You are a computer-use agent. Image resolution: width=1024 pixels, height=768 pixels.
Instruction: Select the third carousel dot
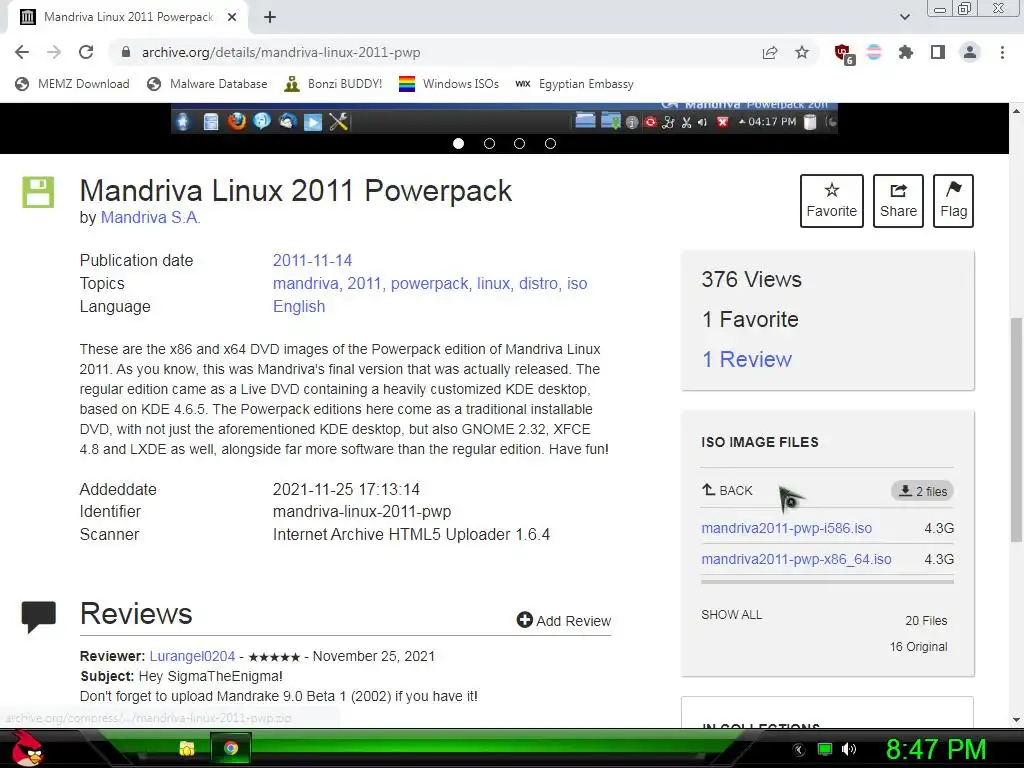coord(519,144)
